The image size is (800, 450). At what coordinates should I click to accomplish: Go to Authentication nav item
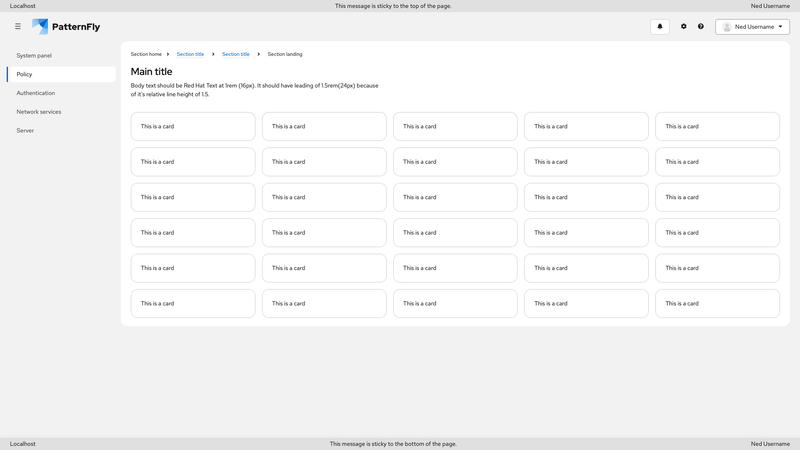tap(36, 93)
